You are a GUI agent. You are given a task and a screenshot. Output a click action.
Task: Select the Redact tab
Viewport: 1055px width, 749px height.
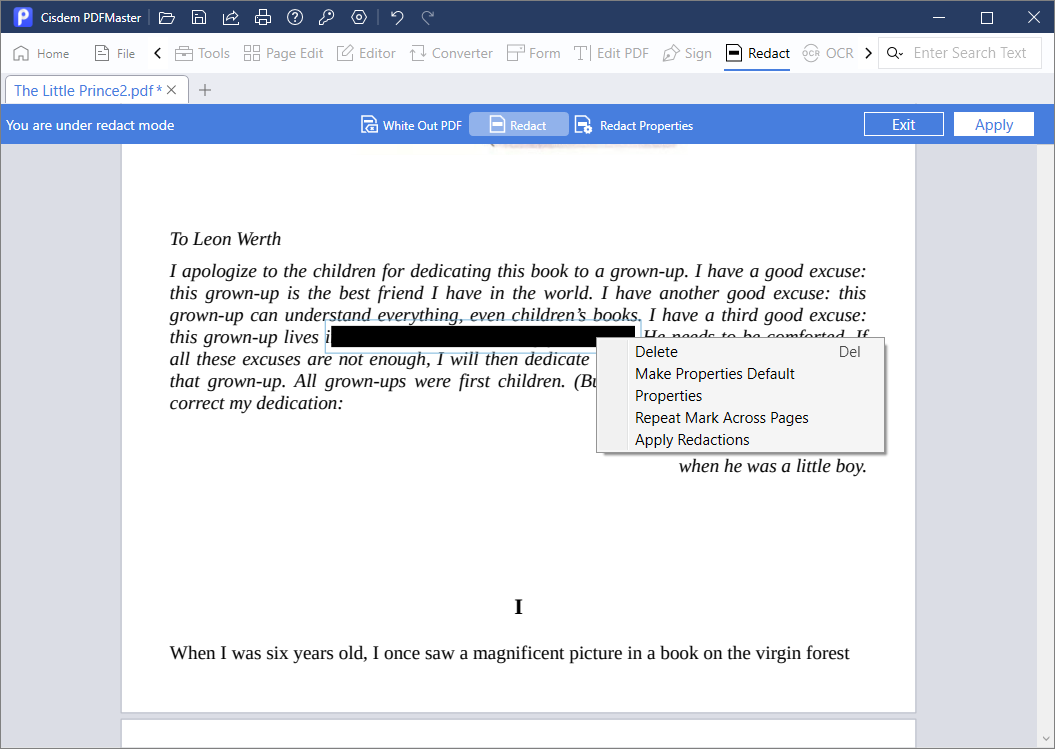(x=757, y=53)
